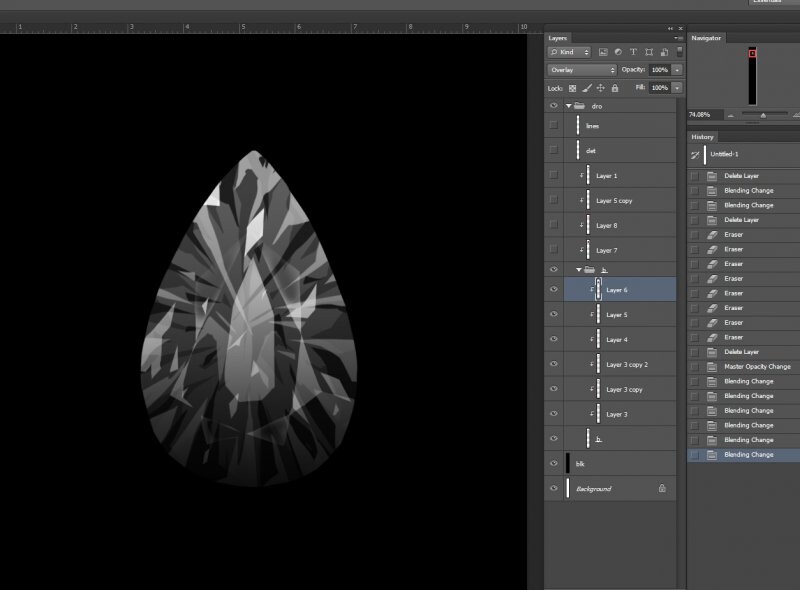Hide the blk layer
The image size is (800, 590).
tap(554, 463)
